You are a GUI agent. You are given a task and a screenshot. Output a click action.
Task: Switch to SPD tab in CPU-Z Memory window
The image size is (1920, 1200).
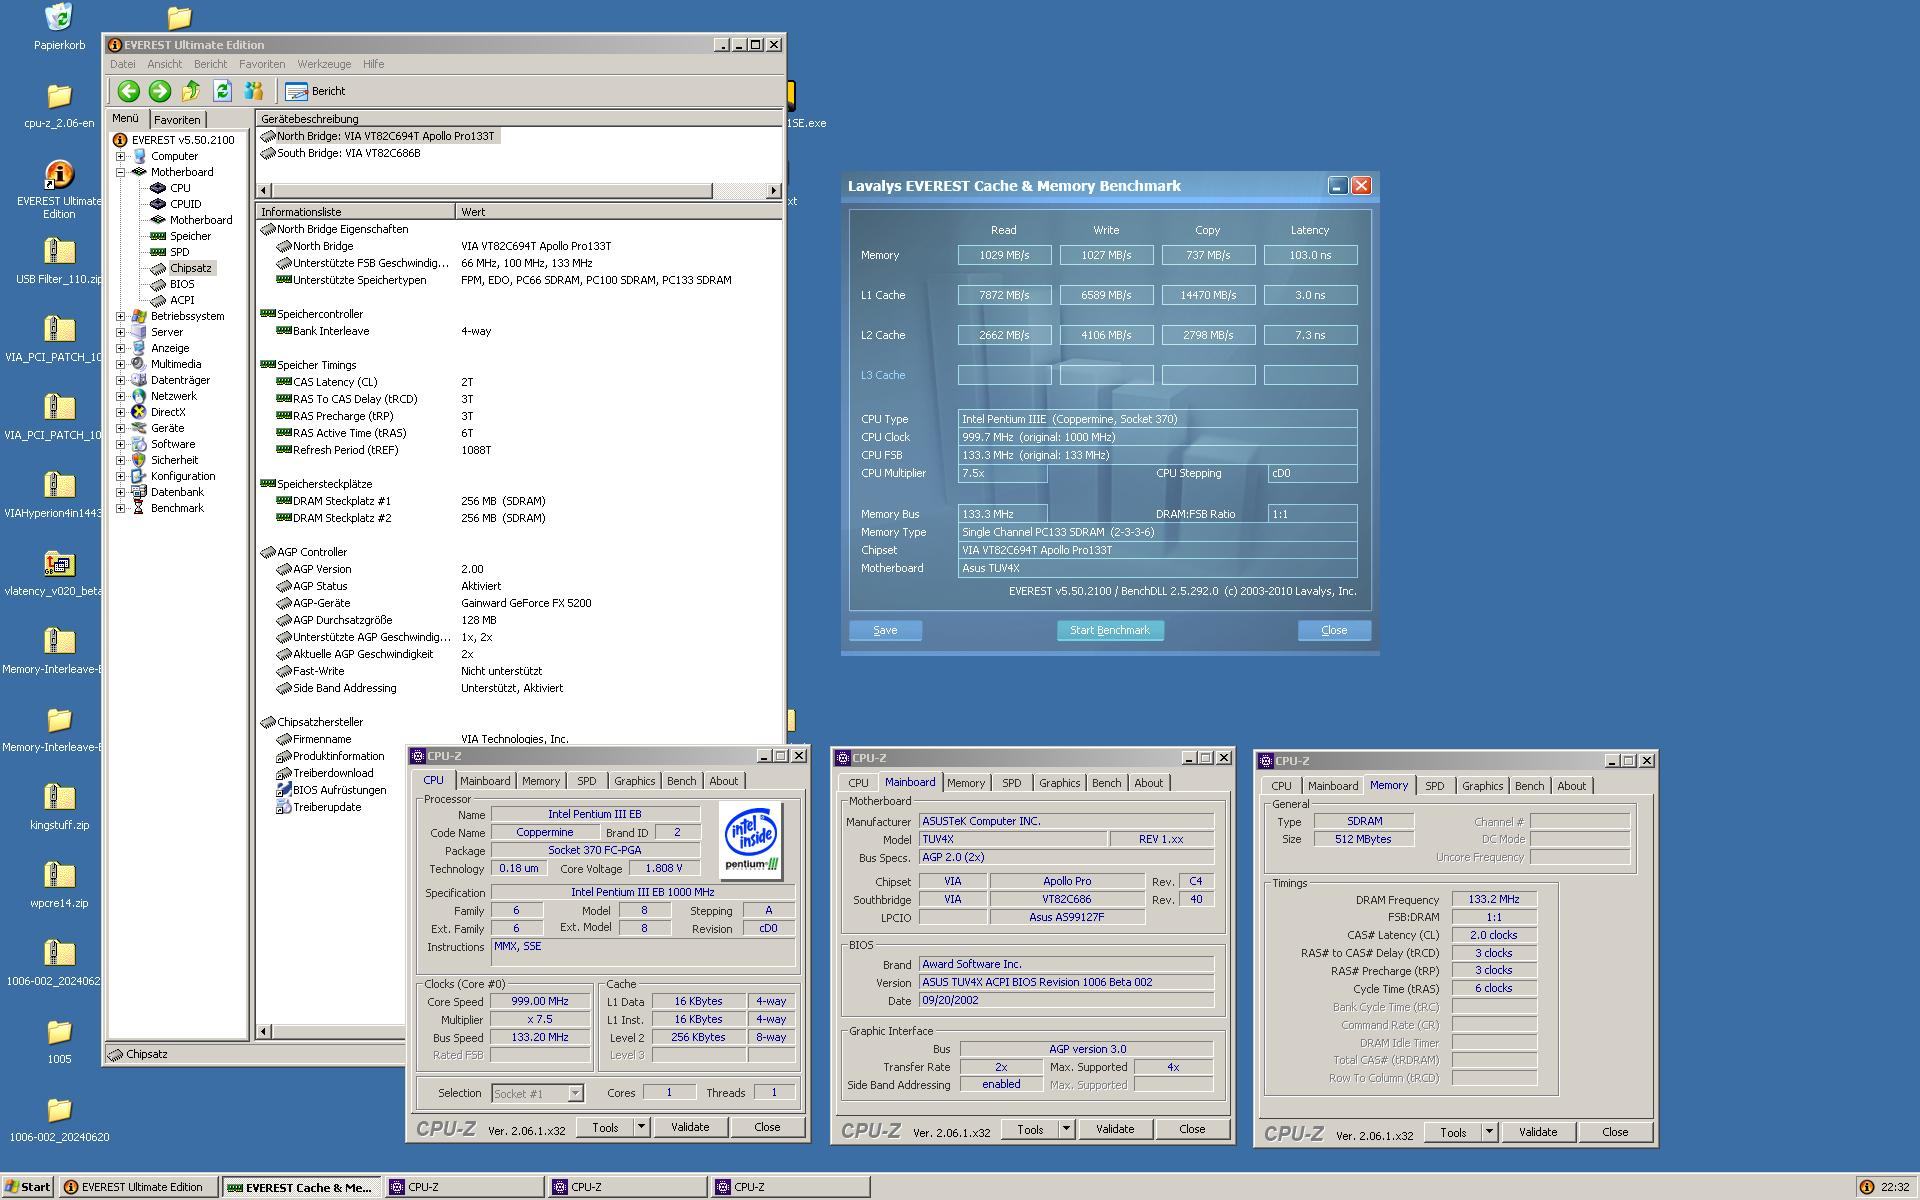pyautogui.click(x=1434, y=786)
